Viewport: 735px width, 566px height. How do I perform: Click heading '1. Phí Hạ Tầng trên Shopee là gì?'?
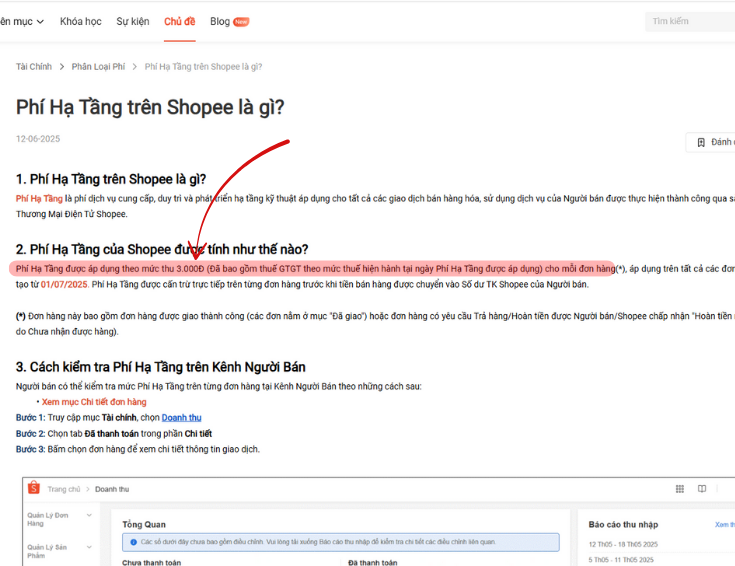[x=111, y=179]
